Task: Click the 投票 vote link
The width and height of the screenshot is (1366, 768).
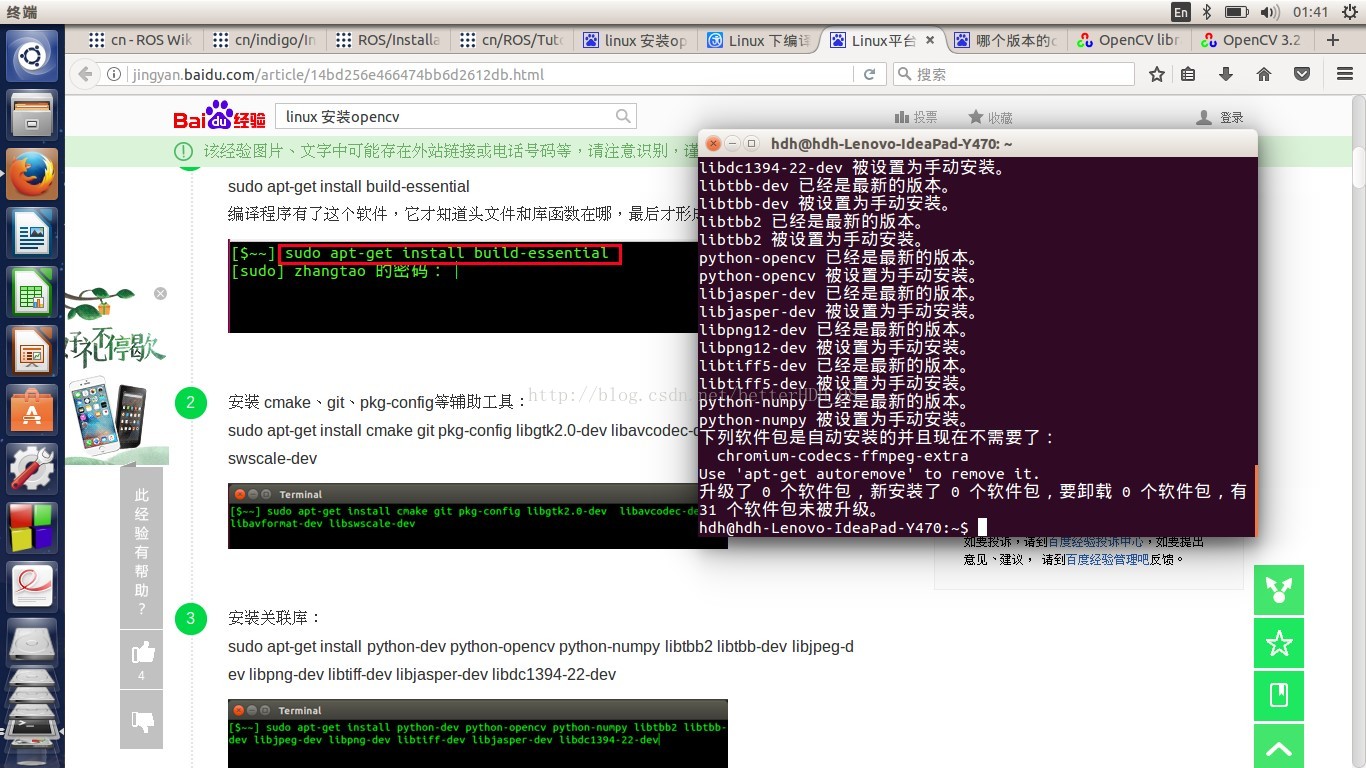Action: [916, 117]
